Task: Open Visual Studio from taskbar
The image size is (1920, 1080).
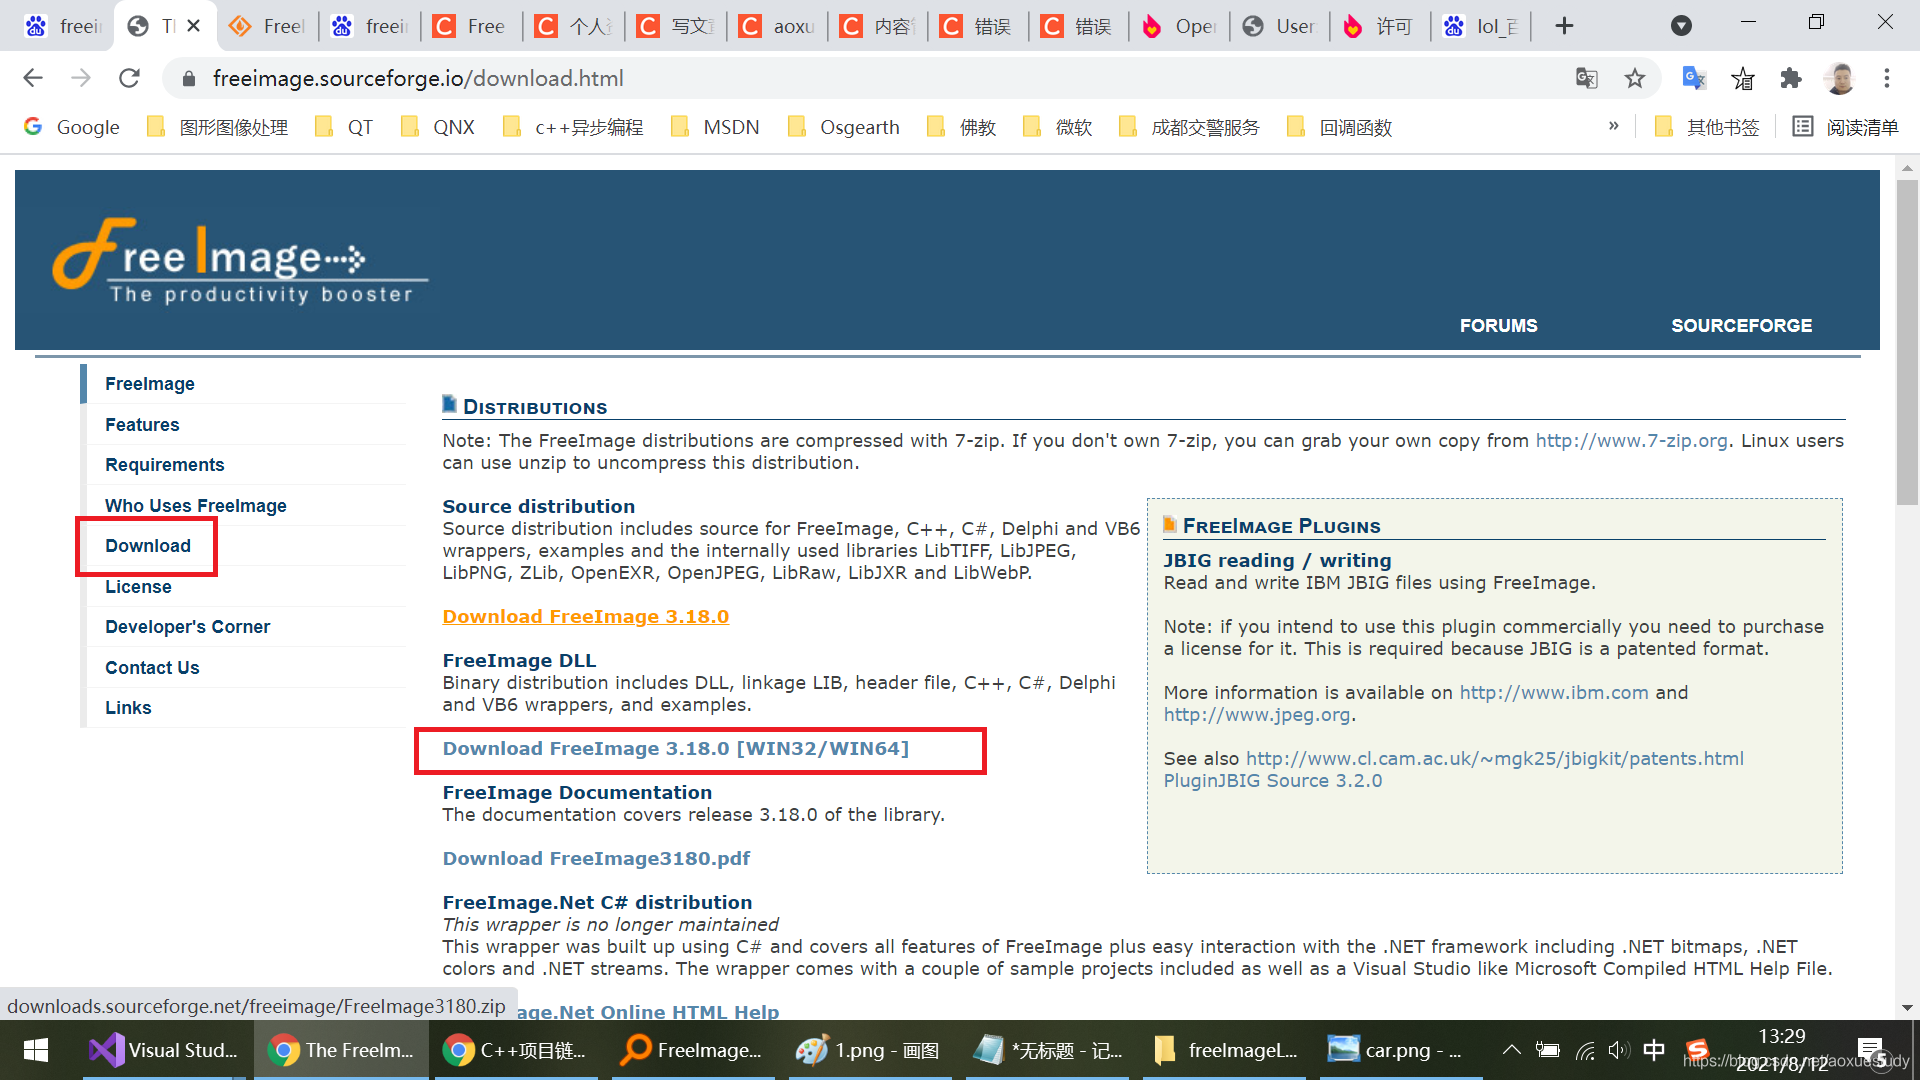Action: 164,1050
